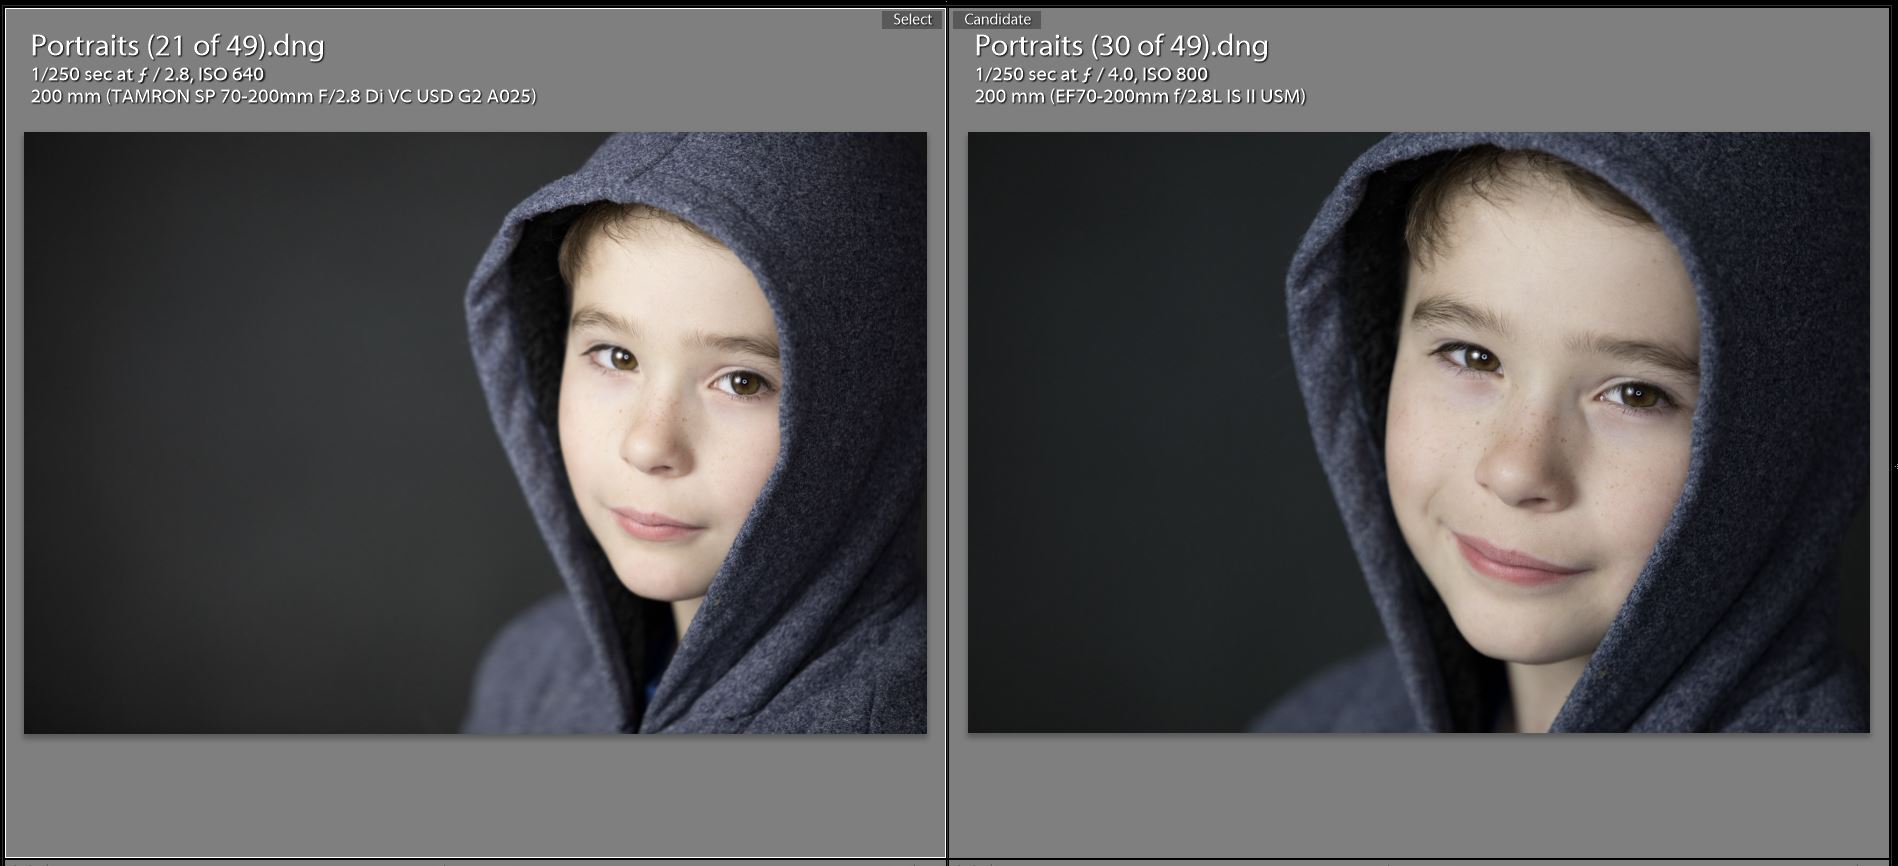Click the filename Portraits (21 of 49).dng

(x=177, y=46)
